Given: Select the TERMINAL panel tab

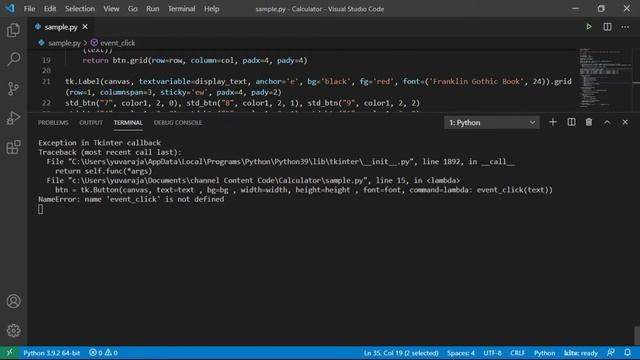Looking at the screenshot, I should 128,122.
